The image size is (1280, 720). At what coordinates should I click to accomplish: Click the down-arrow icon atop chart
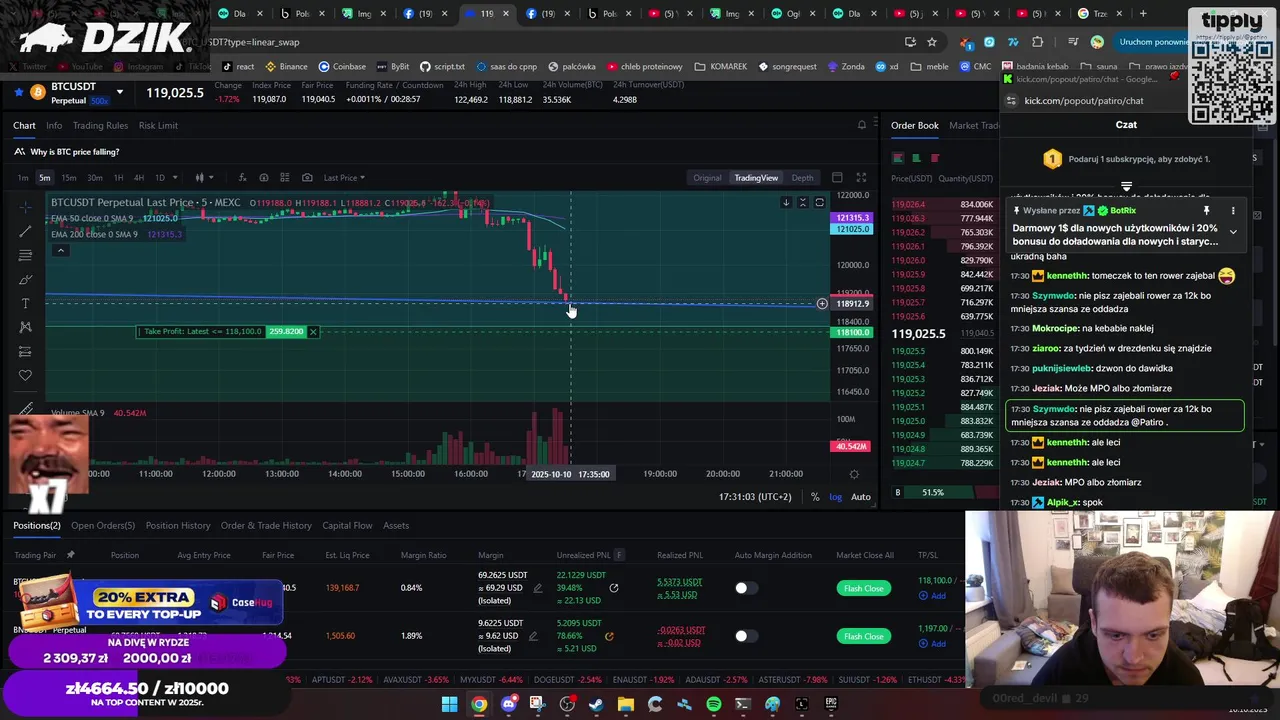coord(786,202)
